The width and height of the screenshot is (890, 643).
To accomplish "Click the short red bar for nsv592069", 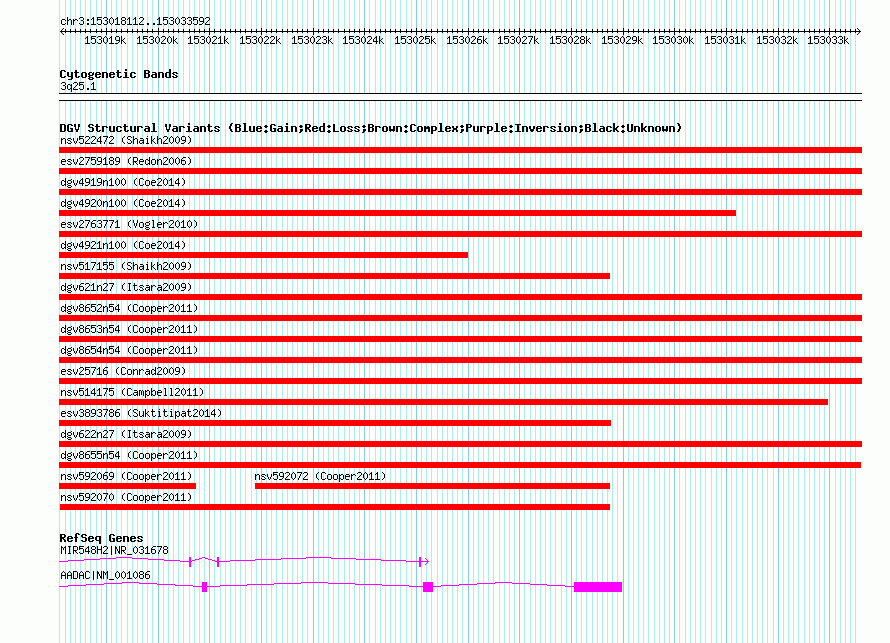I will [127, 486].
